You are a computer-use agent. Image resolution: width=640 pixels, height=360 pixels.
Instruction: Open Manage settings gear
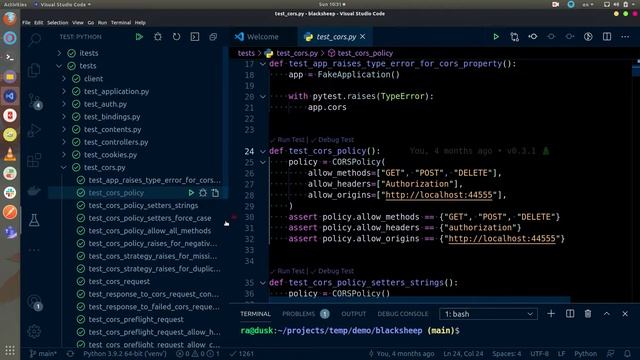pyautogui.click(x=34, y=331)
